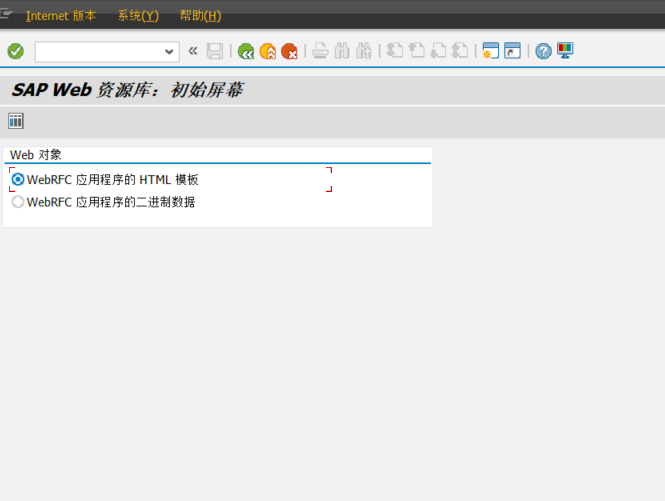Screen dimensions: 665x501
Task: Select WebRFC 应用程序的 HTML 模板 radio button
Action: coord(18,180)
